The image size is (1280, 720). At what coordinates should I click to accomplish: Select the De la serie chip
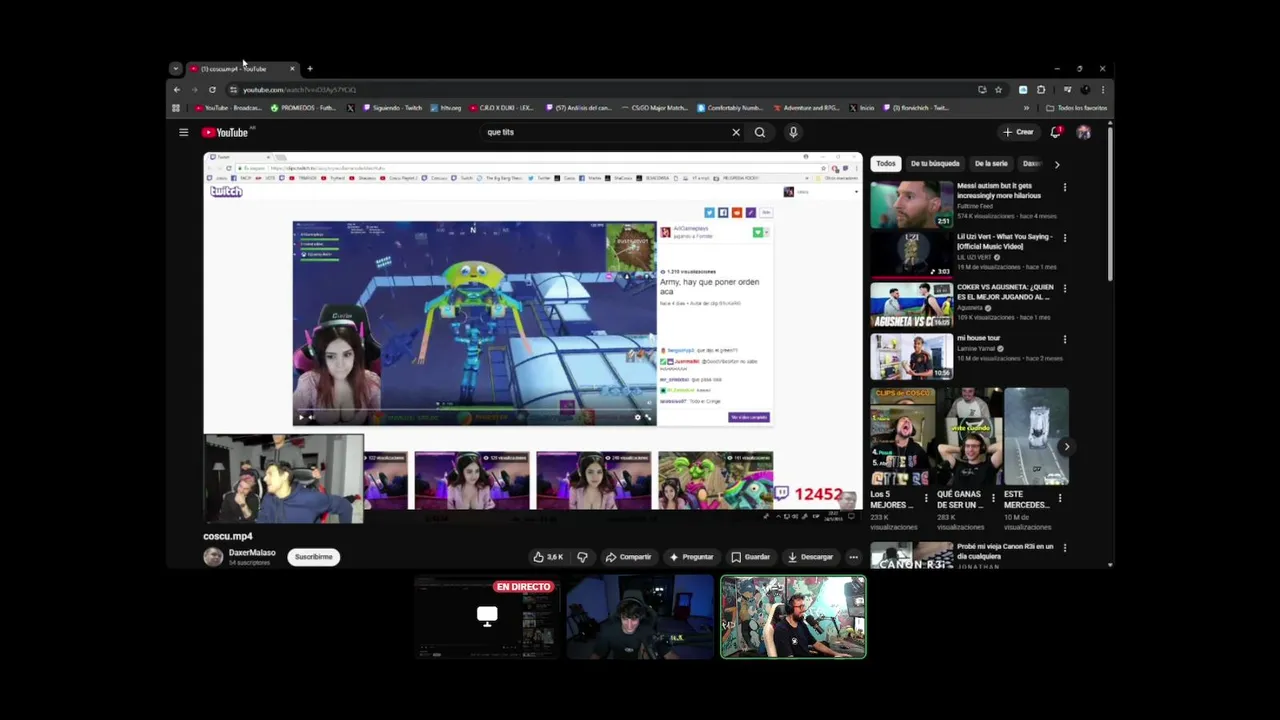pos(991,164)
